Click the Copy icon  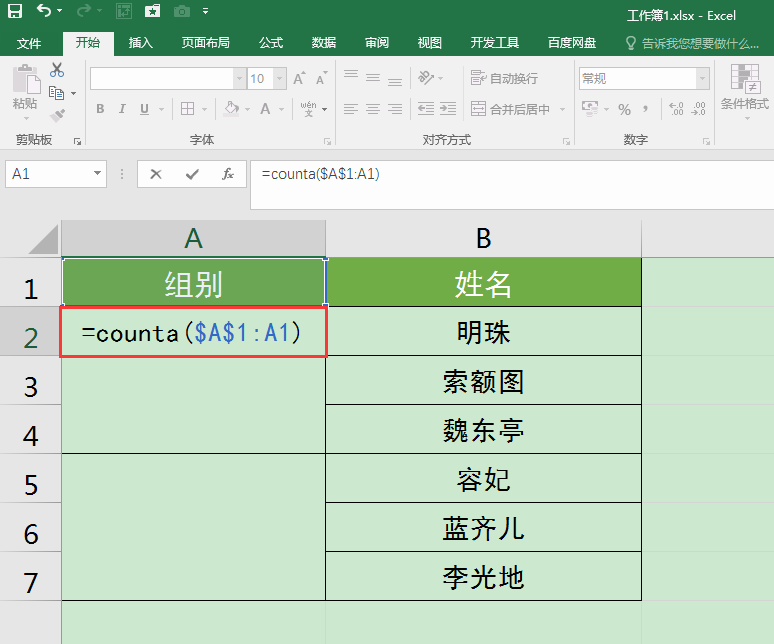[x=56, y=93]
